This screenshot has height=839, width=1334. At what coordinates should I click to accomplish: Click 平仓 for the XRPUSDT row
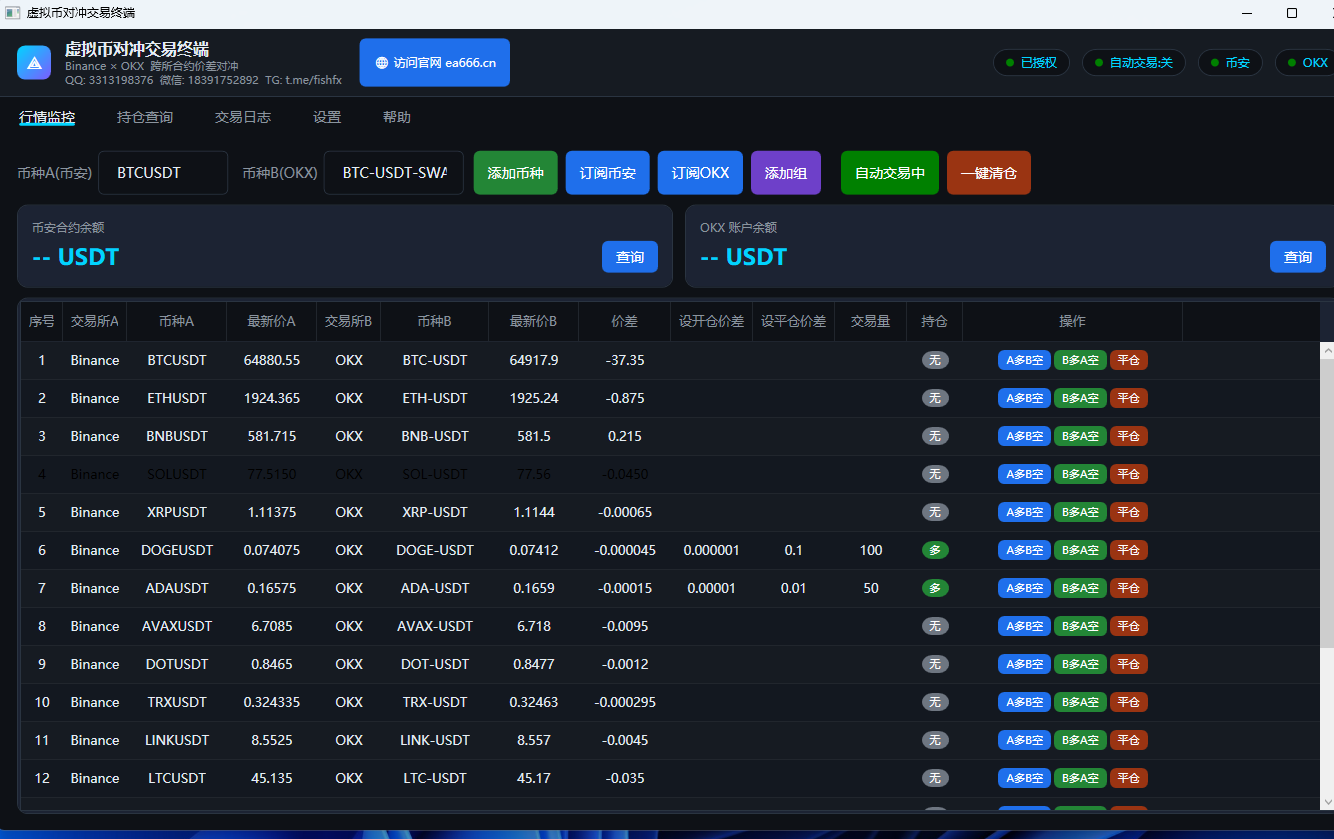pyautogui.click(x=1129, y=512)
